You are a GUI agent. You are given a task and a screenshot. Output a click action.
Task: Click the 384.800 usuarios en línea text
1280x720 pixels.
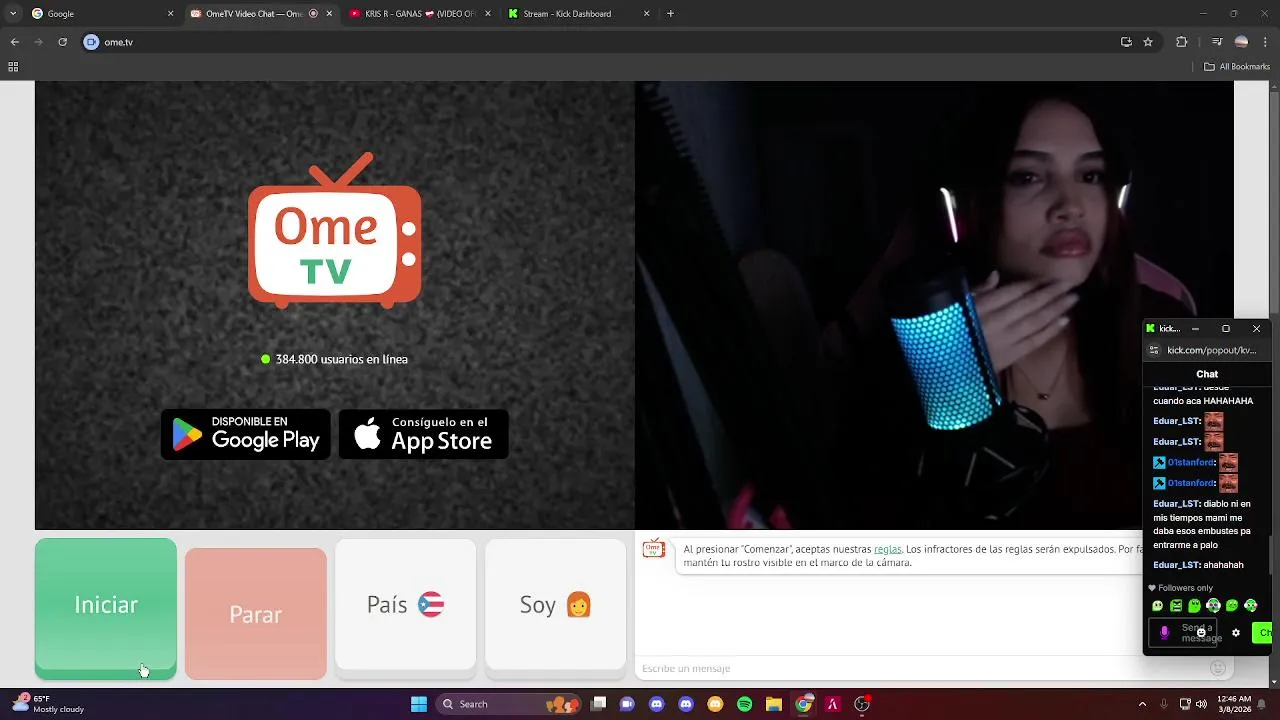[341, 359]
